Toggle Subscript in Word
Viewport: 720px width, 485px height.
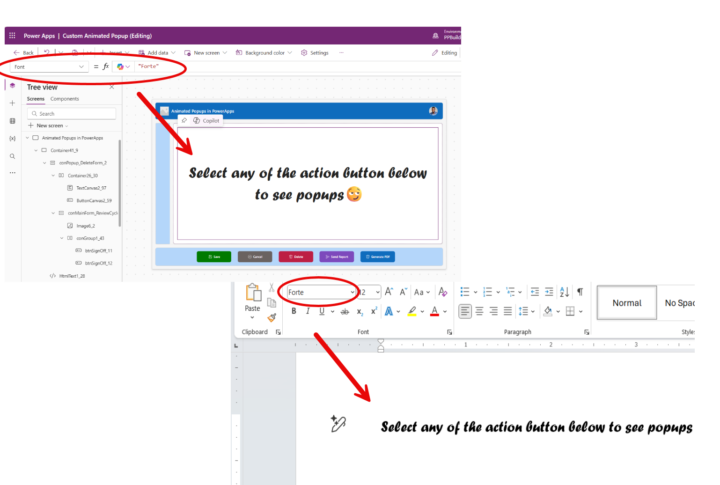[x=360, y=311]
